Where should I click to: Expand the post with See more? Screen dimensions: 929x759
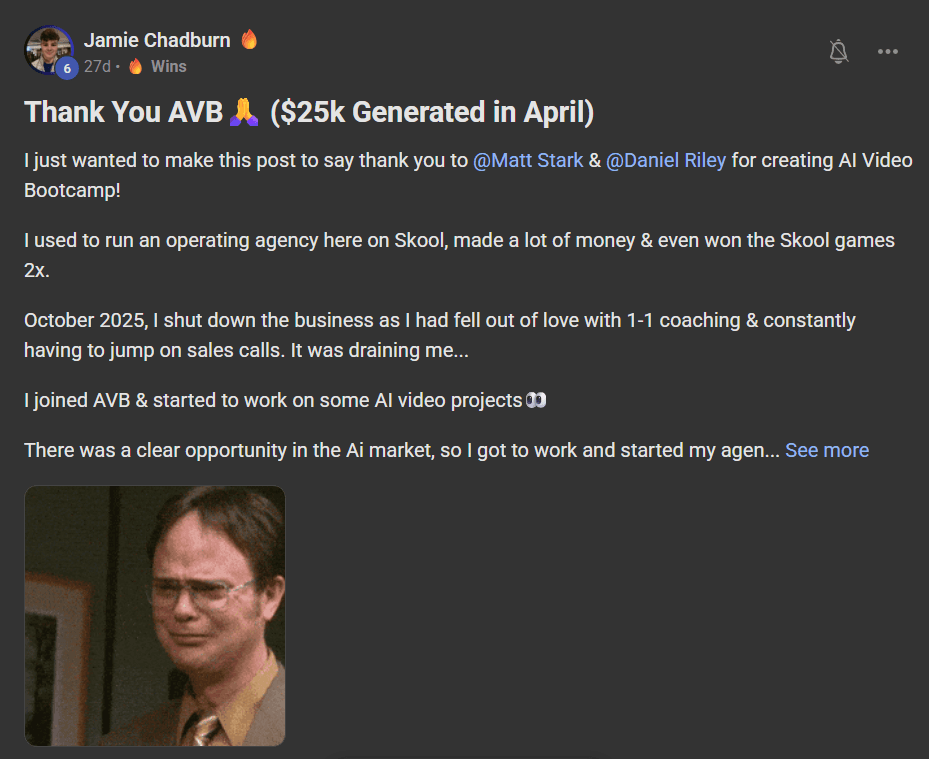(x=827, y=450)
